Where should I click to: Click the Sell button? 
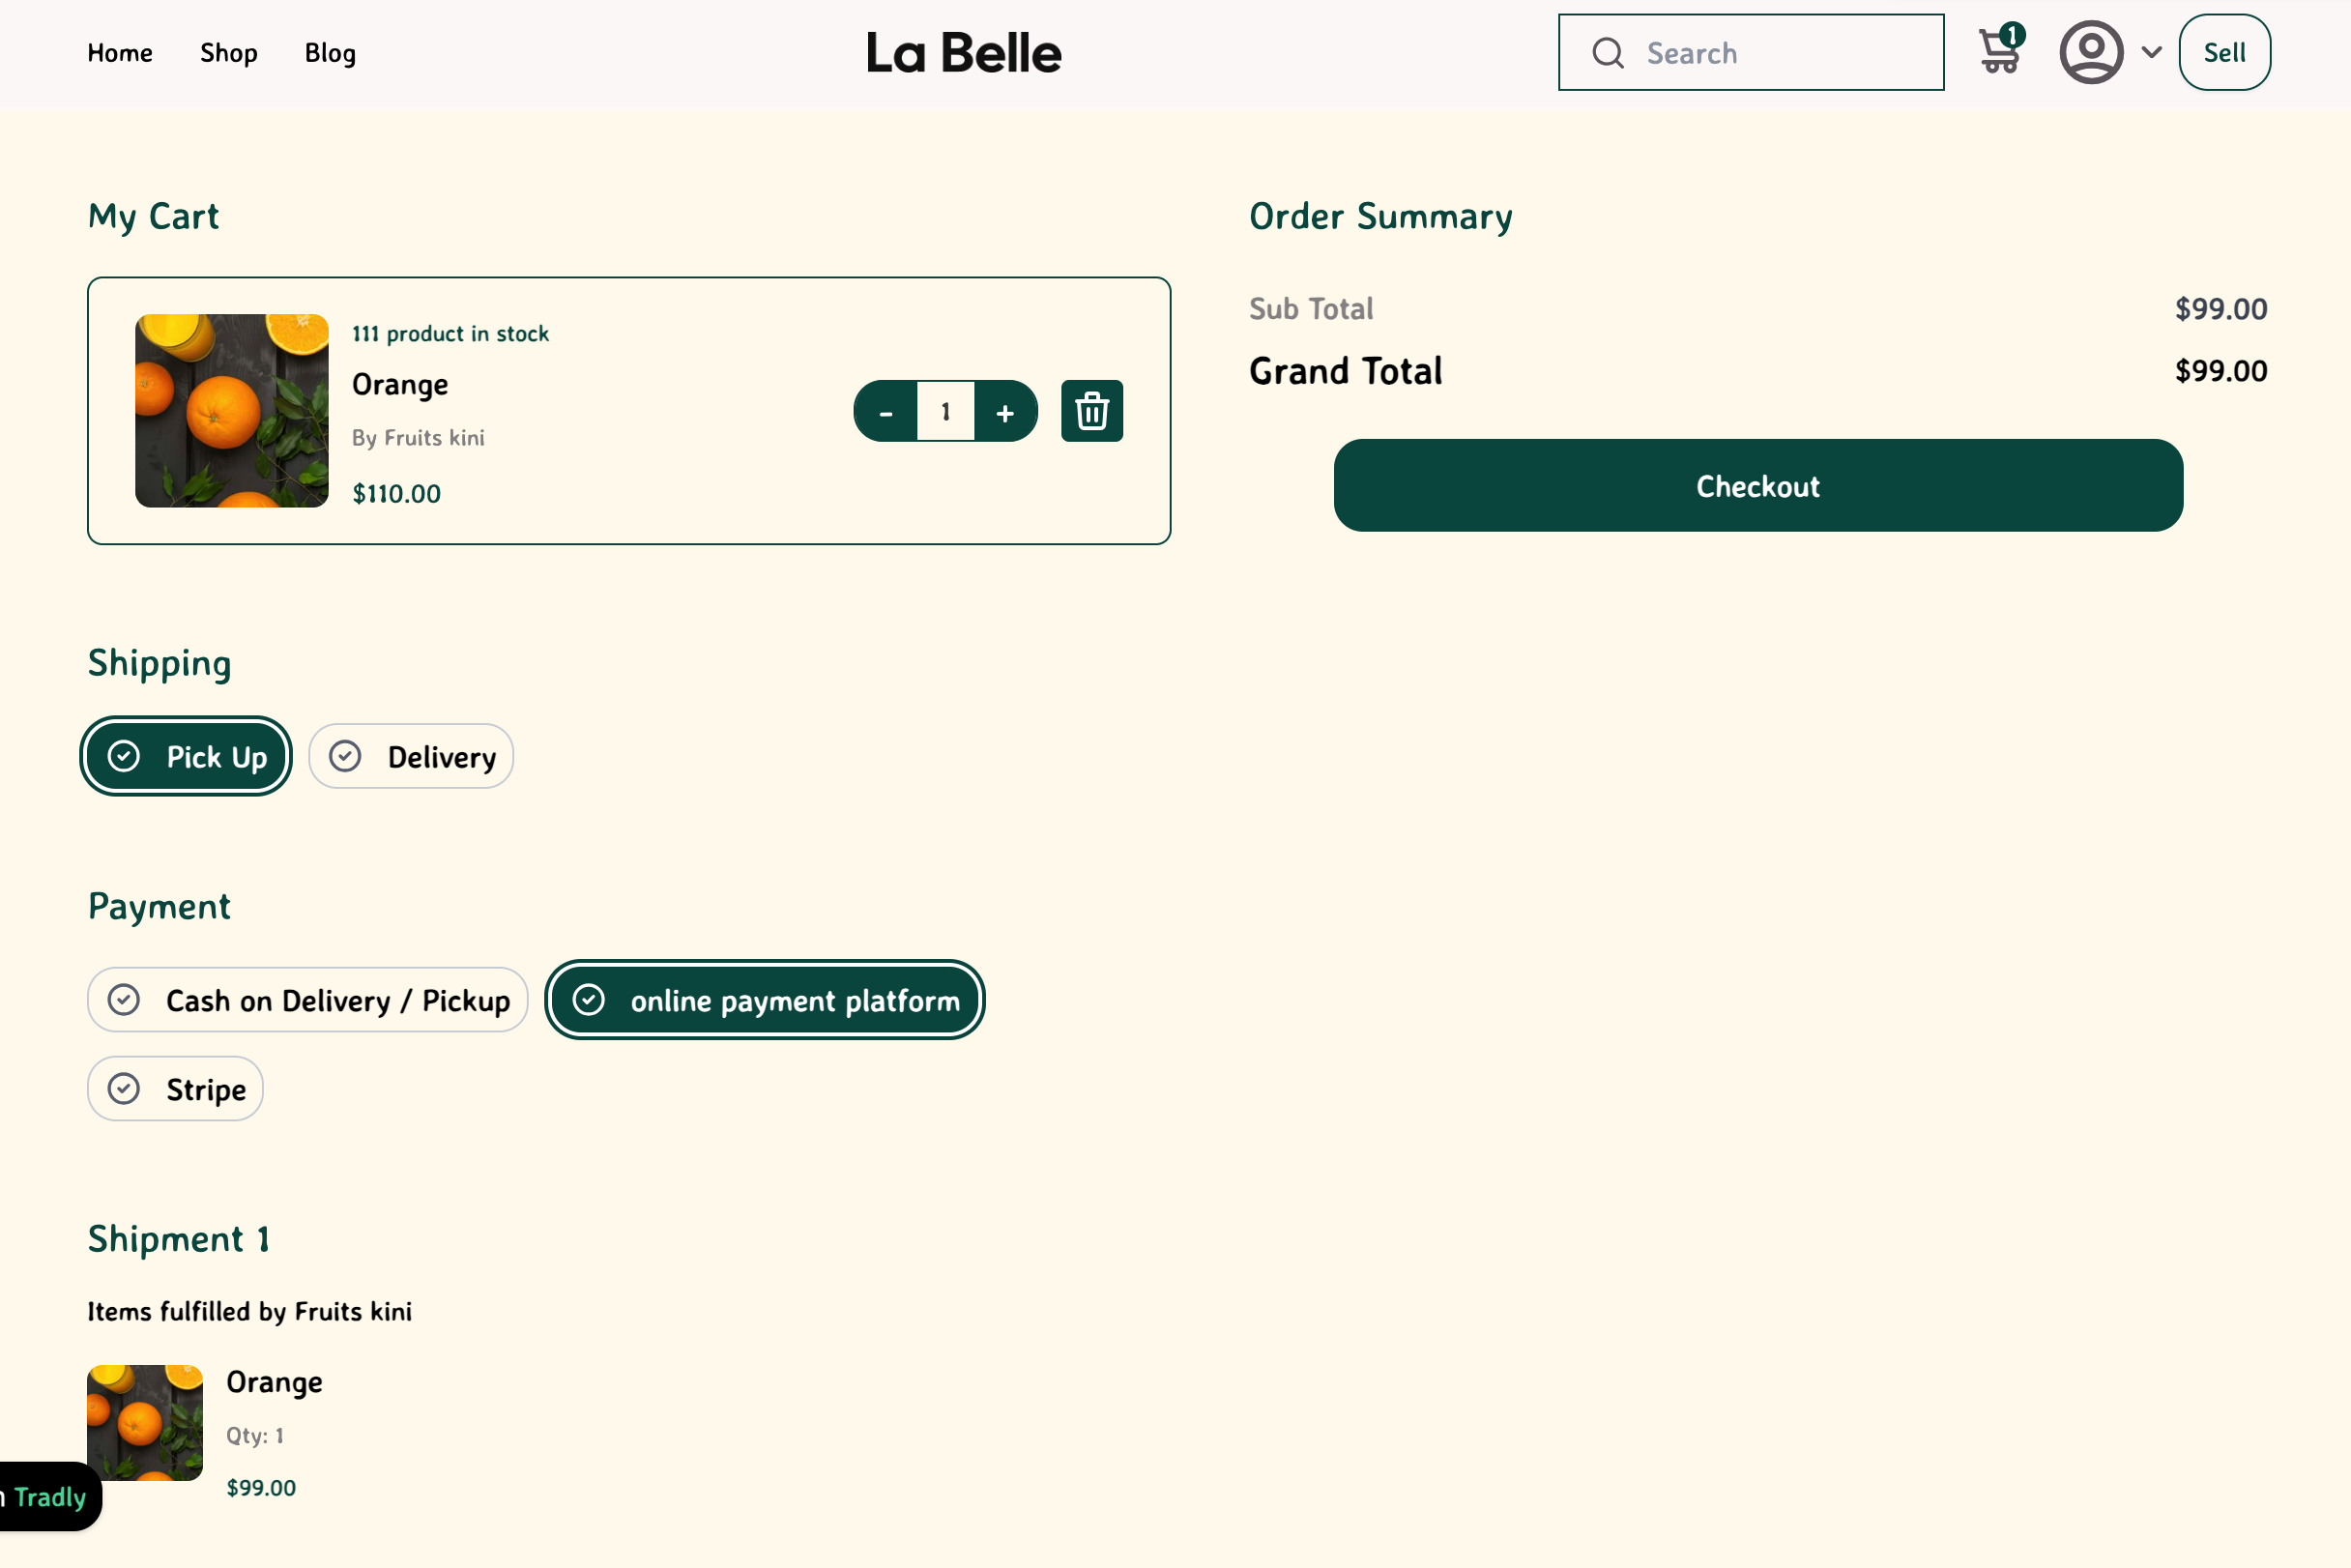tap(2224, 53)
